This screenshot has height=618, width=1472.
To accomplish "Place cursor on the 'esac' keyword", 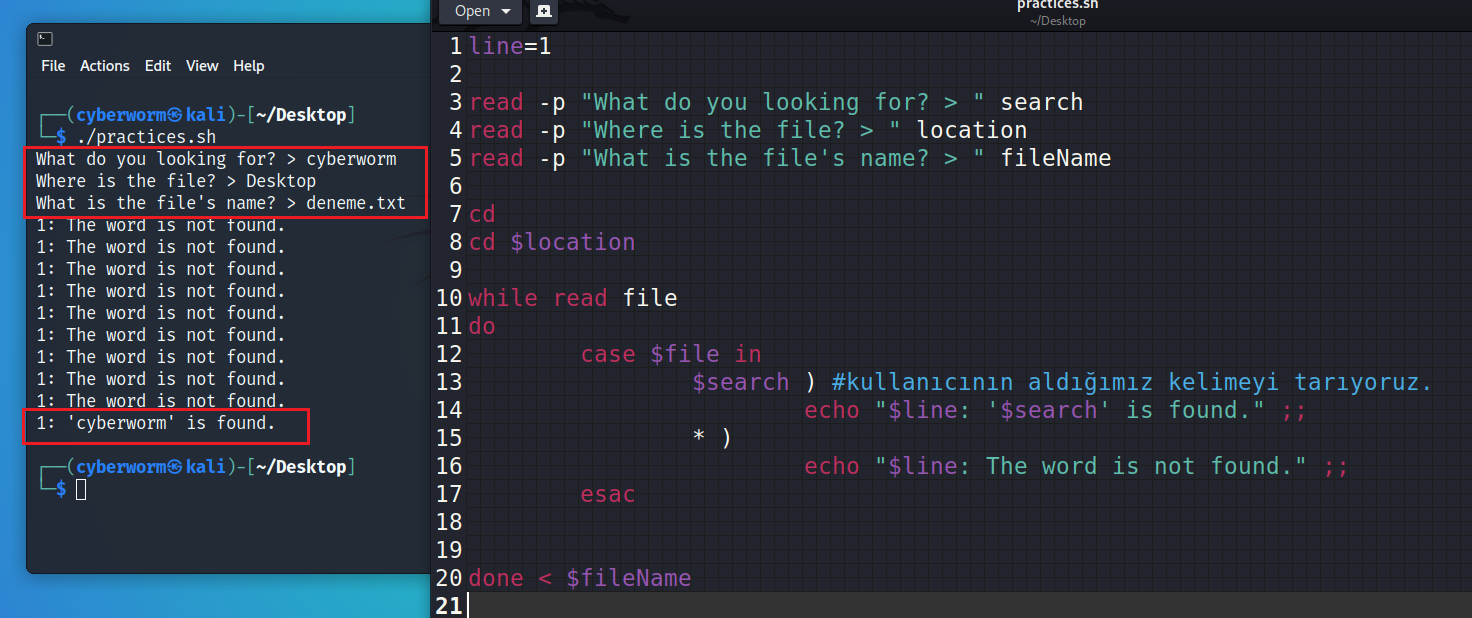I will pos(607,494).
